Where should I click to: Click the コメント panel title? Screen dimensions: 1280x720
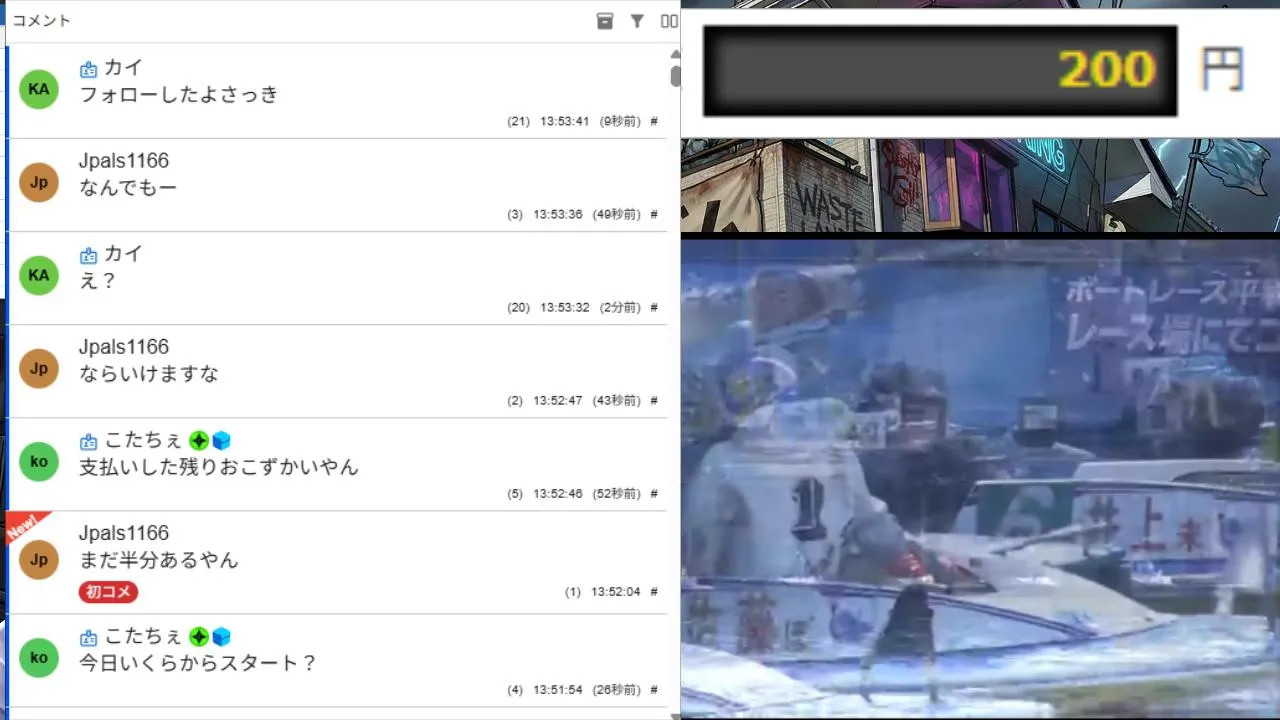pyautogui.click(x=41, y=21)
